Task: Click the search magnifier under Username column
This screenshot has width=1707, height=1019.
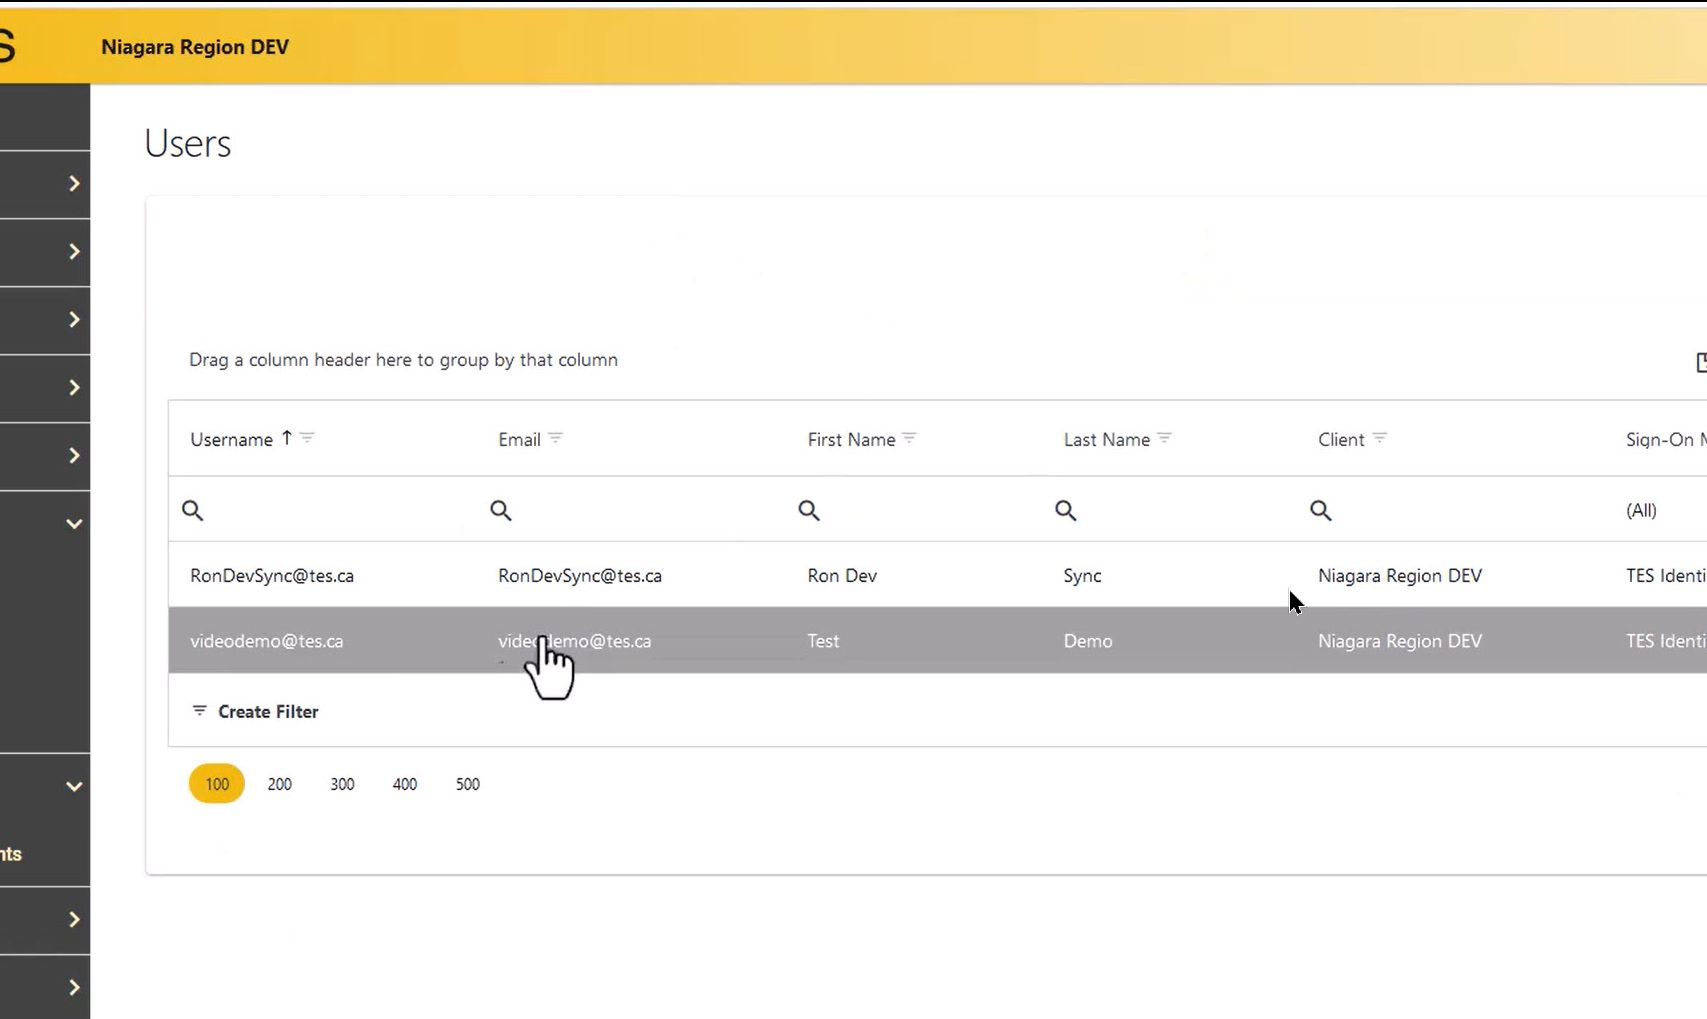Action: point(193,511)
